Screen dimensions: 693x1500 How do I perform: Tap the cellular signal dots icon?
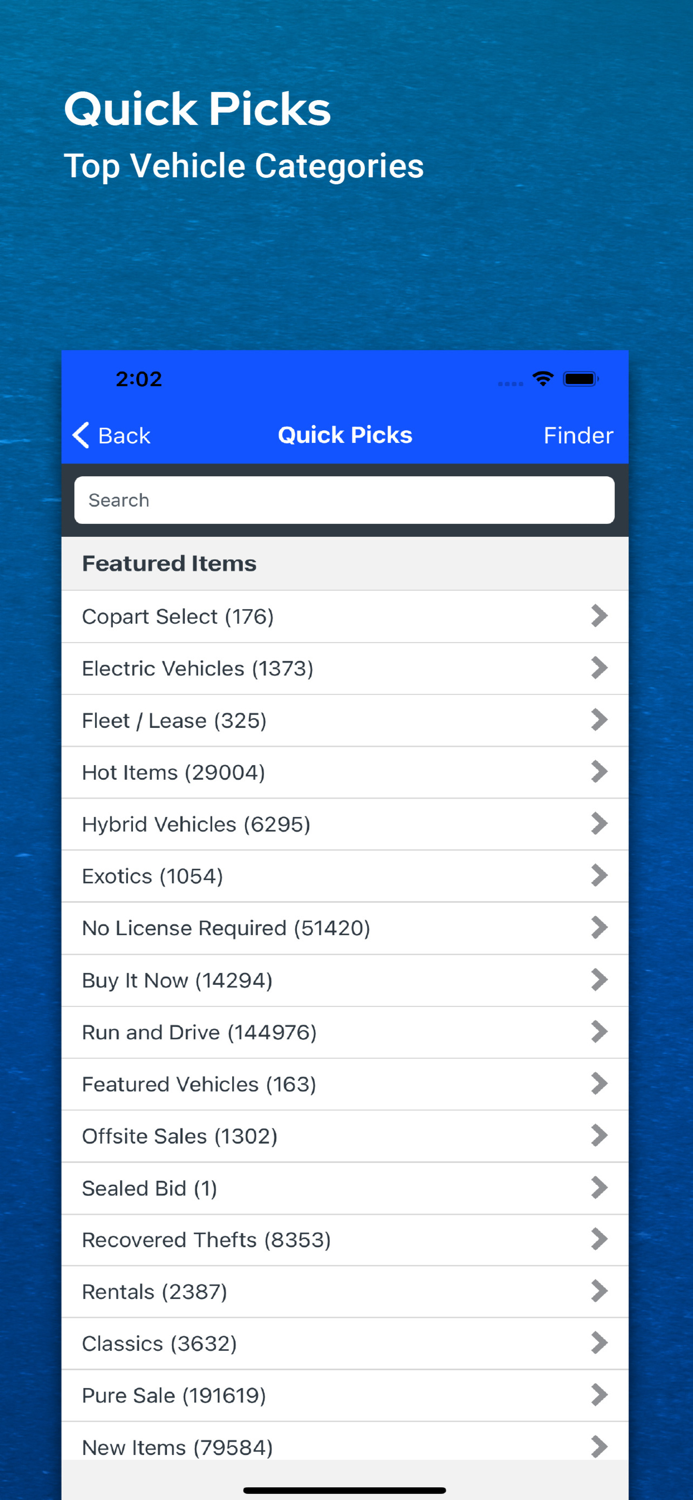coord(509,382)
